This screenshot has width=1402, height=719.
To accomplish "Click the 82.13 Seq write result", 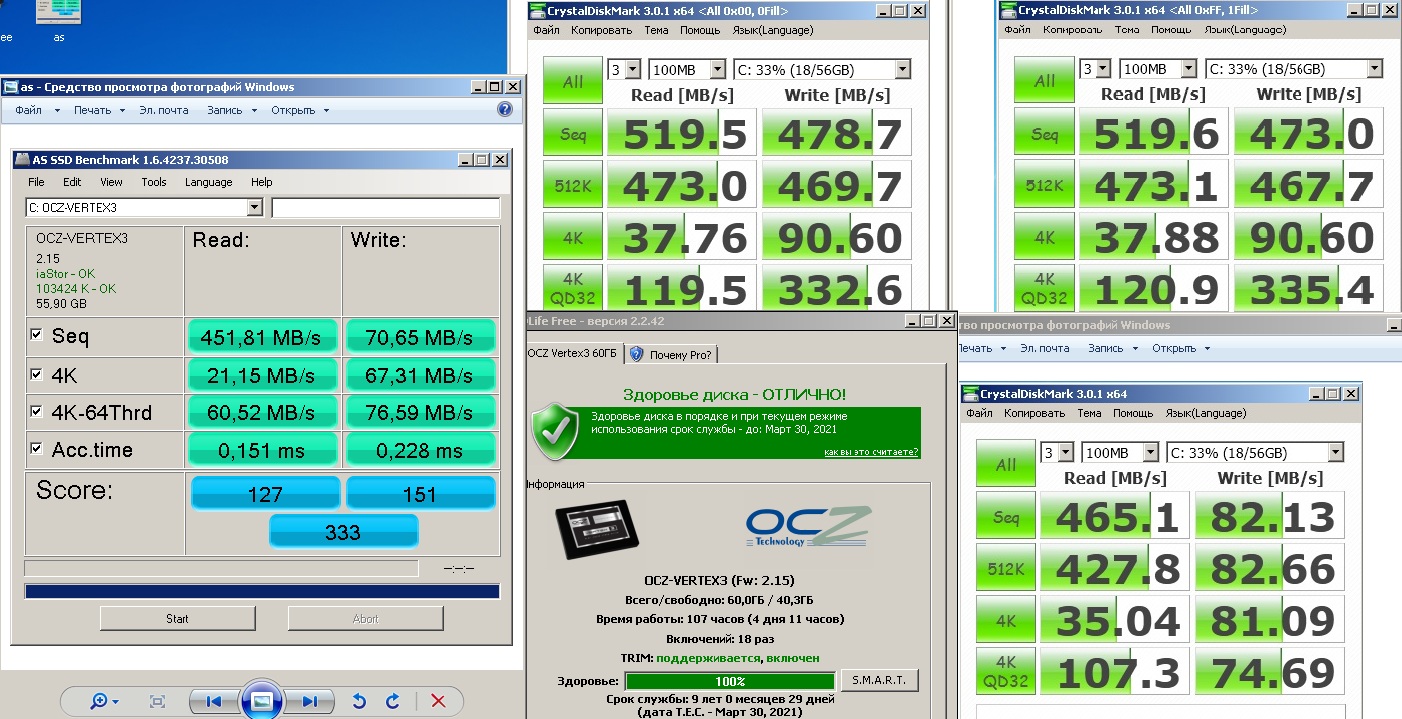I will pos(1270,517).
